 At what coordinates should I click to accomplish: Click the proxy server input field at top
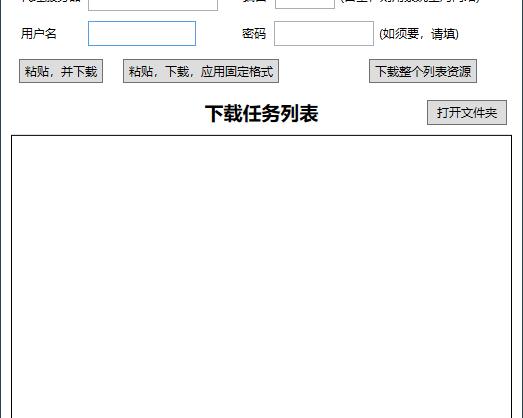(153, 5)
